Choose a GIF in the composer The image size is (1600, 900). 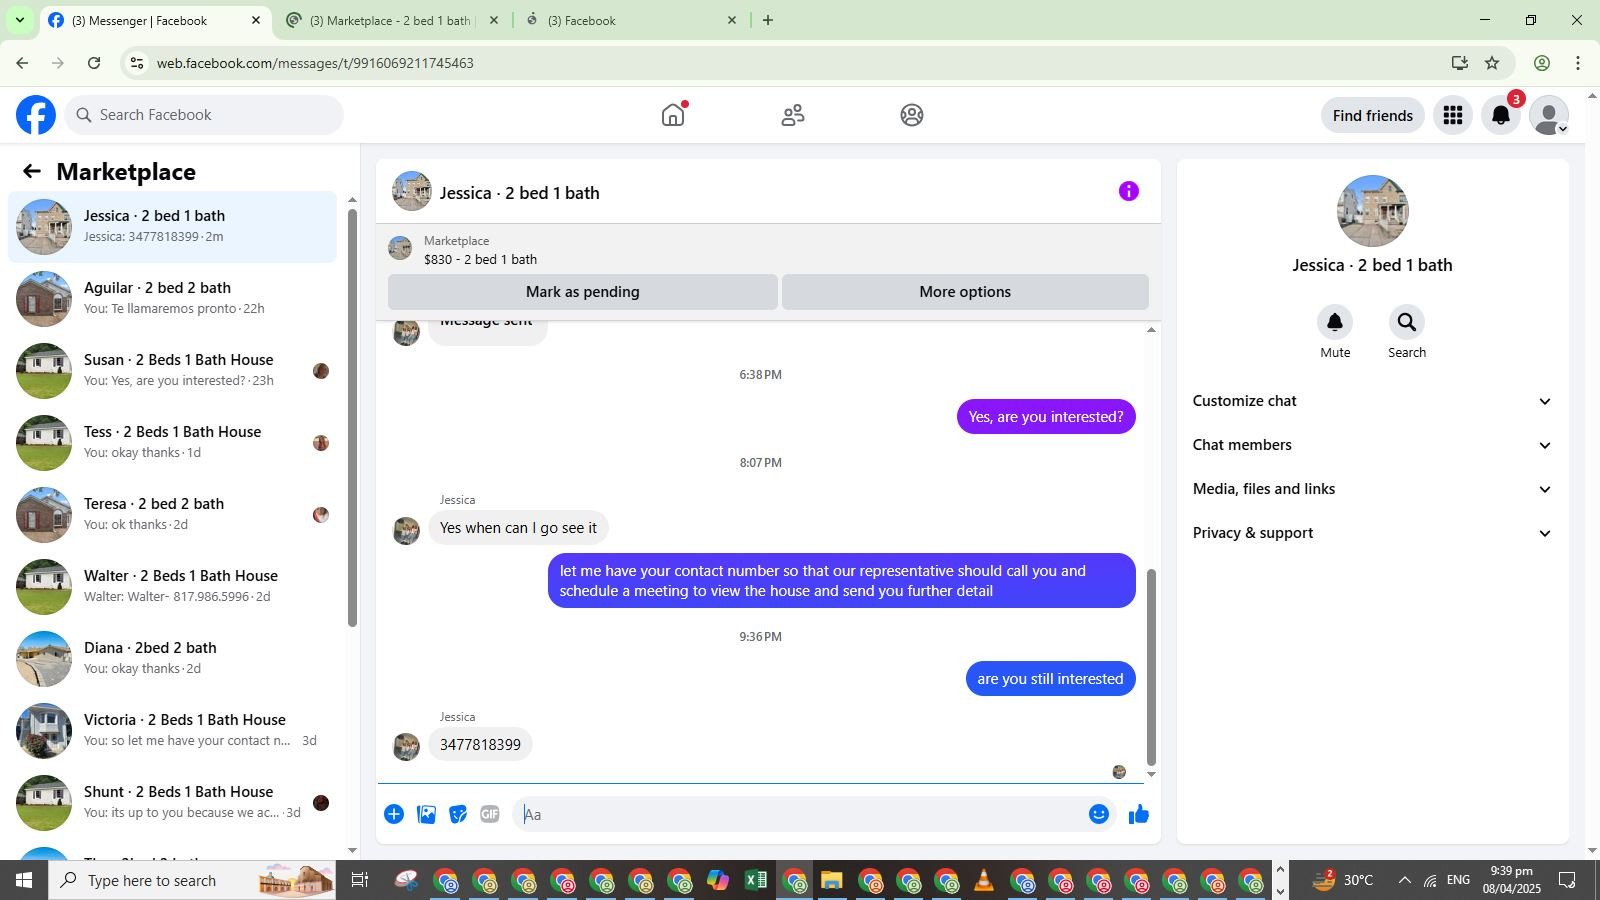pyautogui.click(x=490, y=814)
